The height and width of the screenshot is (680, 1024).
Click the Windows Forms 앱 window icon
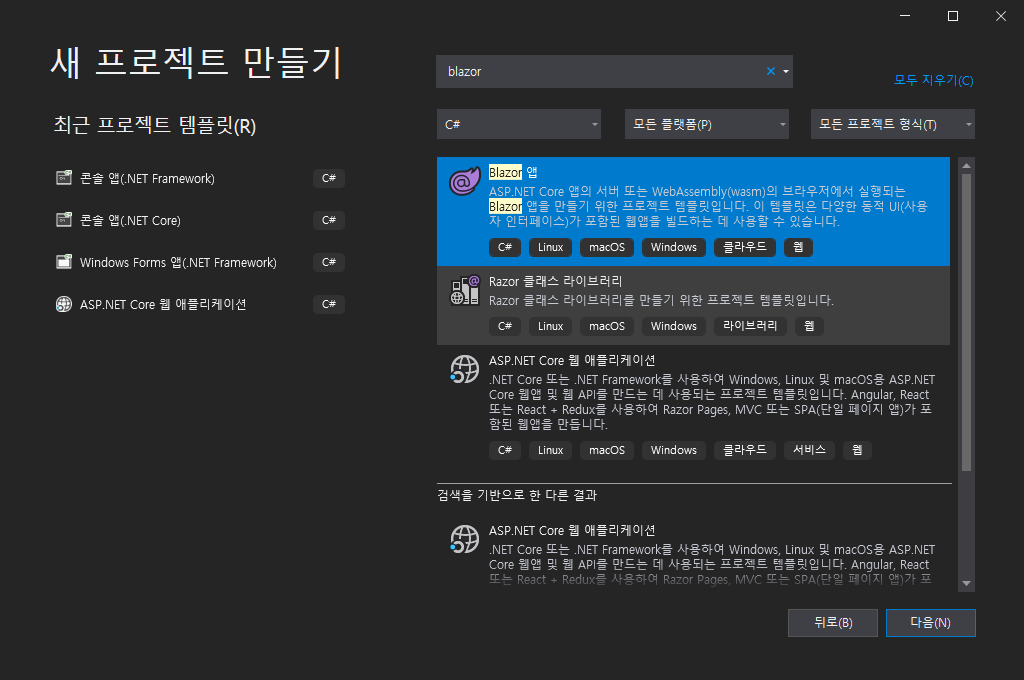tap(63, 262)
